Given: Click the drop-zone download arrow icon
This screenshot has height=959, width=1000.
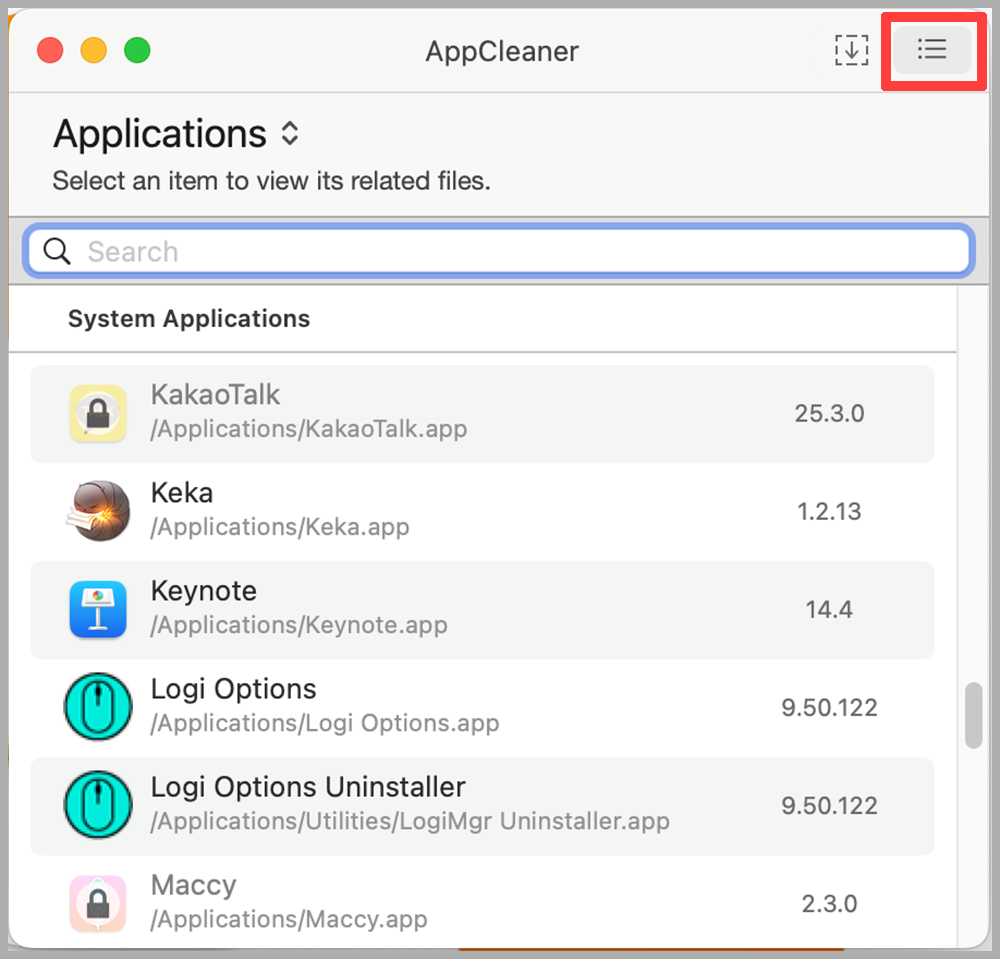Looking at the screenshot, I should [x=851, y=50].
